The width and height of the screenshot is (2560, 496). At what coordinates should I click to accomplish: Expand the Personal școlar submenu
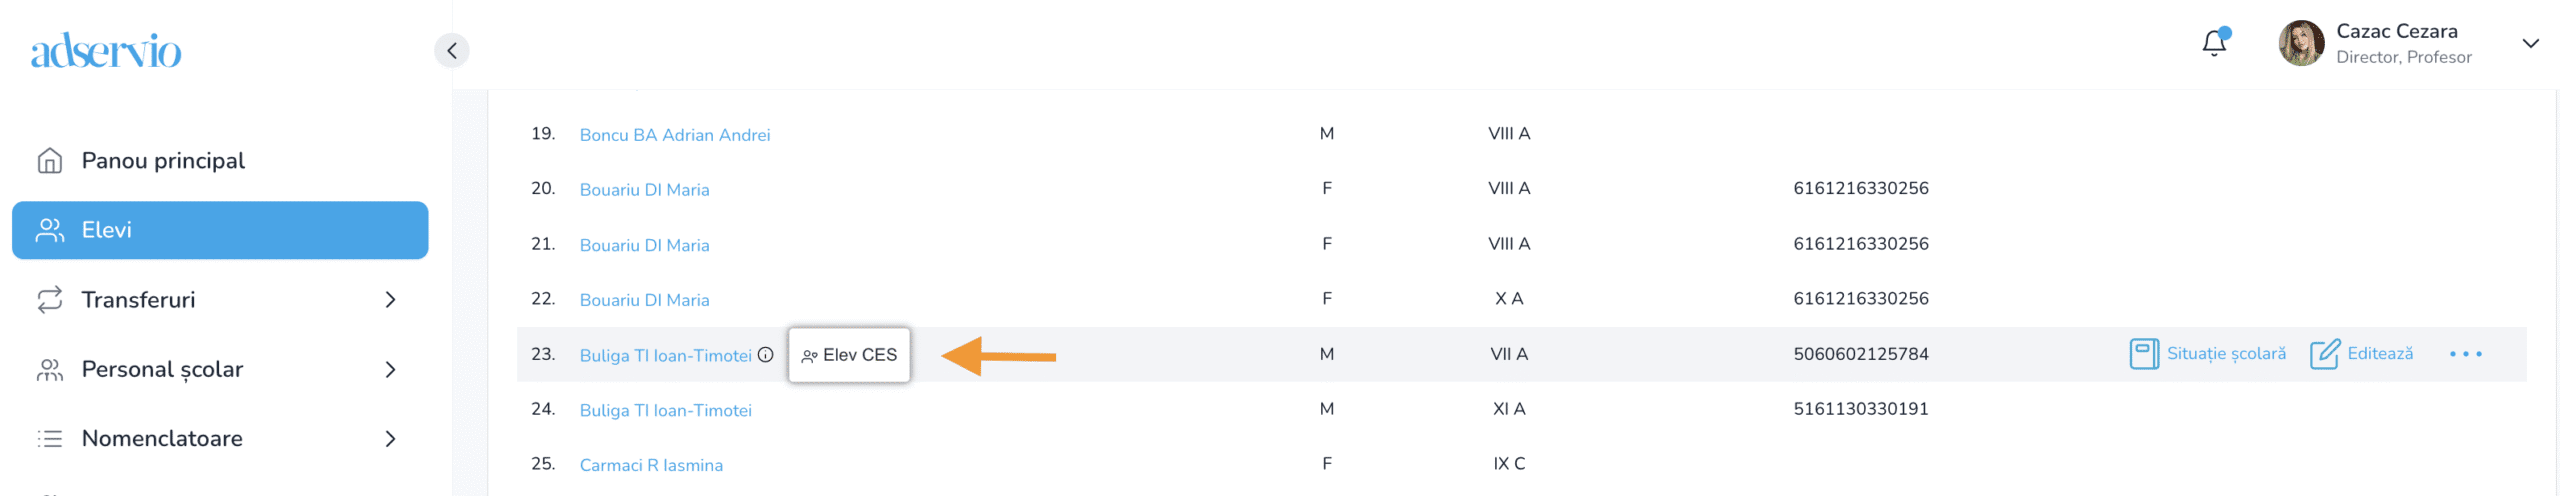[x=390, y=370]
